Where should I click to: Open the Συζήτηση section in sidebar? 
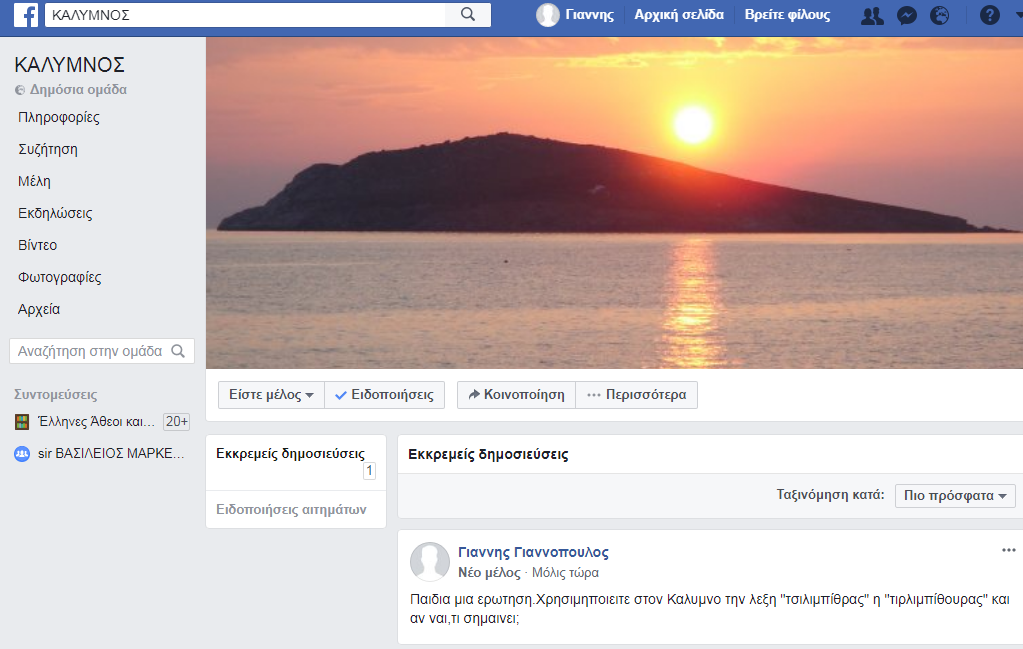pyautogui.click(x=48, y=149)
